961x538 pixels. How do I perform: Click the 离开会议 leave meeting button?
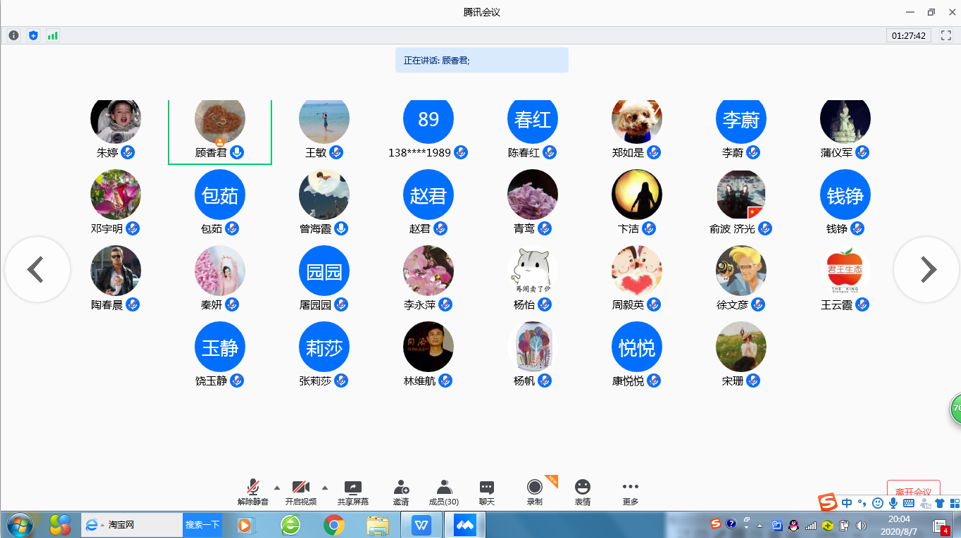click(x=913, y=491)
